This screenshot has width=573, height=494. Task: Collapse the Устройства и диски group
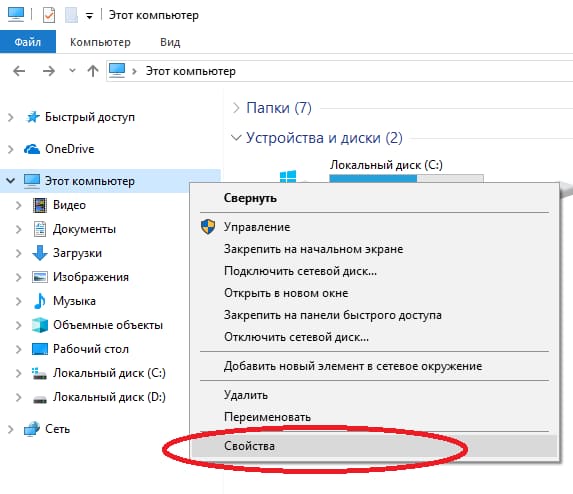tap(236, 138)
